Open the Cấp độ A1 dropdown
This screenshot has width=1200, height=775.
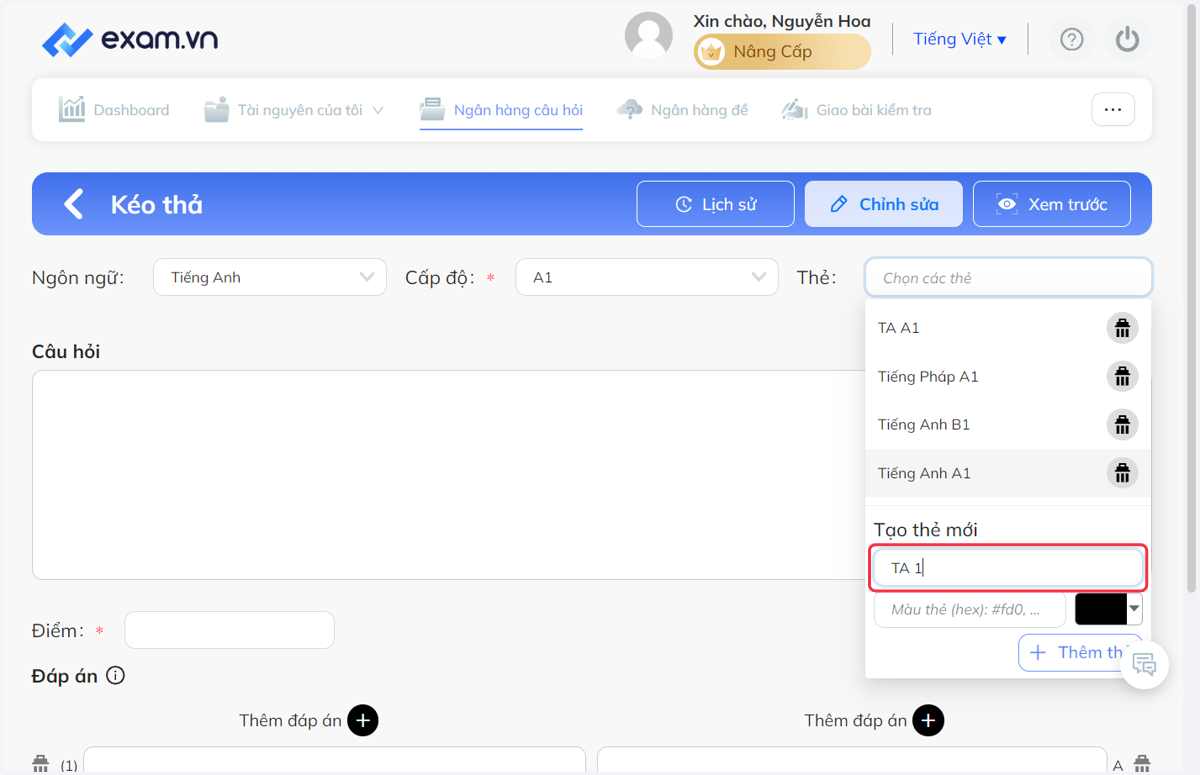pyautogui.click(x=647, y=277)
